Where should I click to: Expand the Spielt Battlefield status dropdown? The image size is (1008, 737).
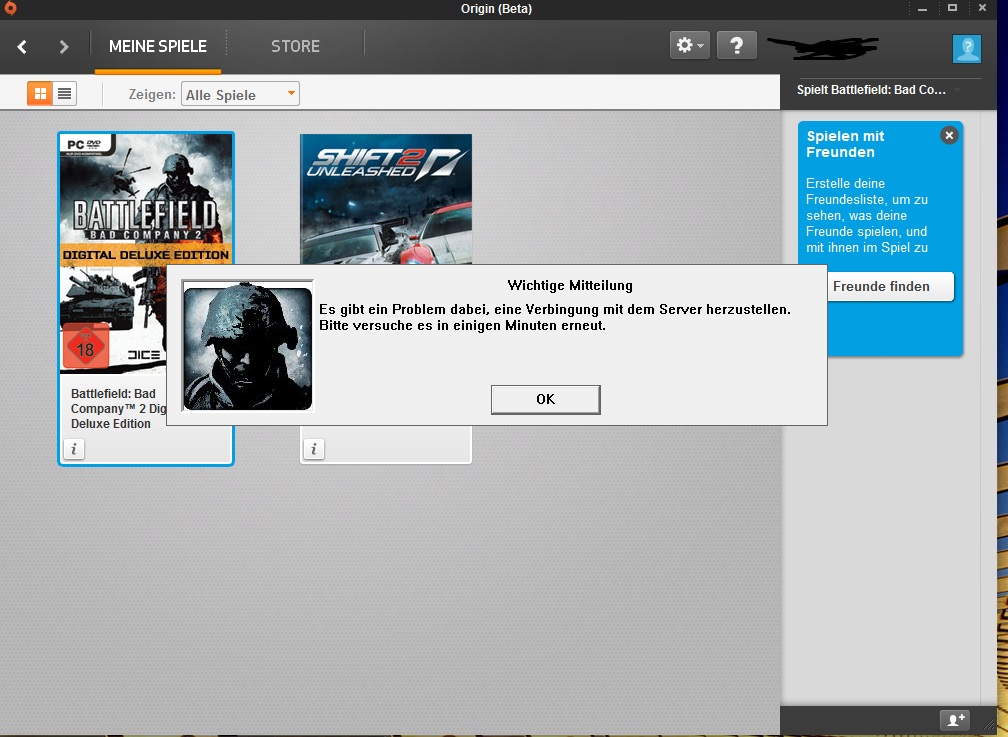coord(958,90)
